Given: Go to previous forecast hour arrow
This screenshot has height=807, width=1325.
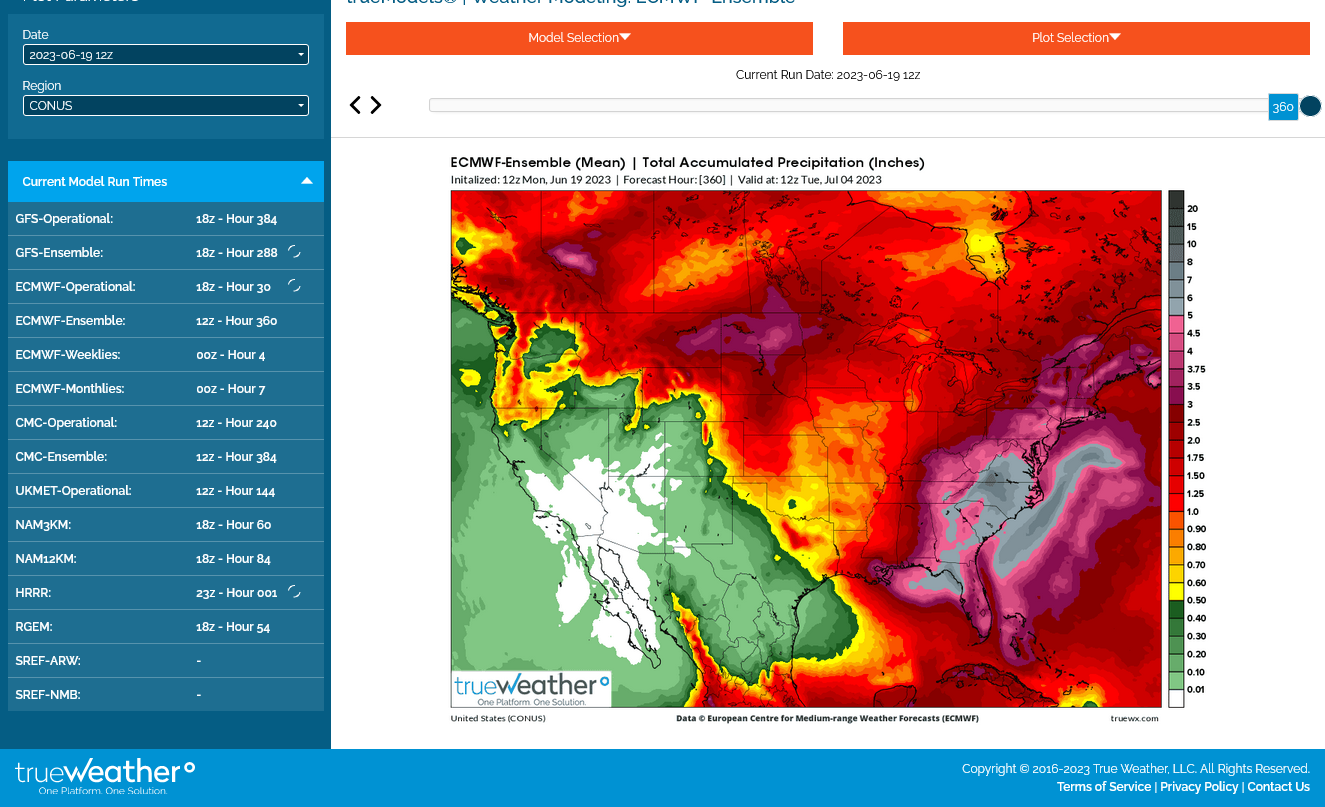Looking at the screenshot, I should coord(355,105).
